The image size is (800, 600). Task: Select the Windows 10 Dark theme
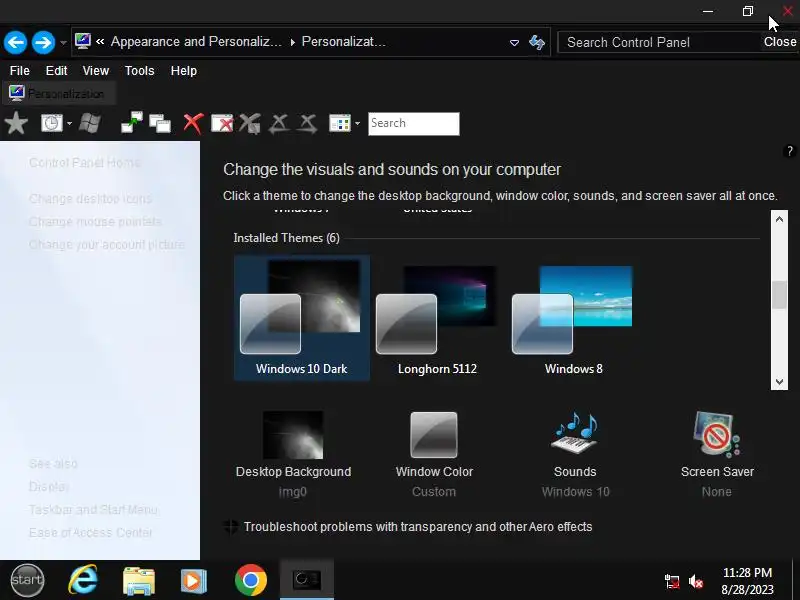(x=302, y=318)
